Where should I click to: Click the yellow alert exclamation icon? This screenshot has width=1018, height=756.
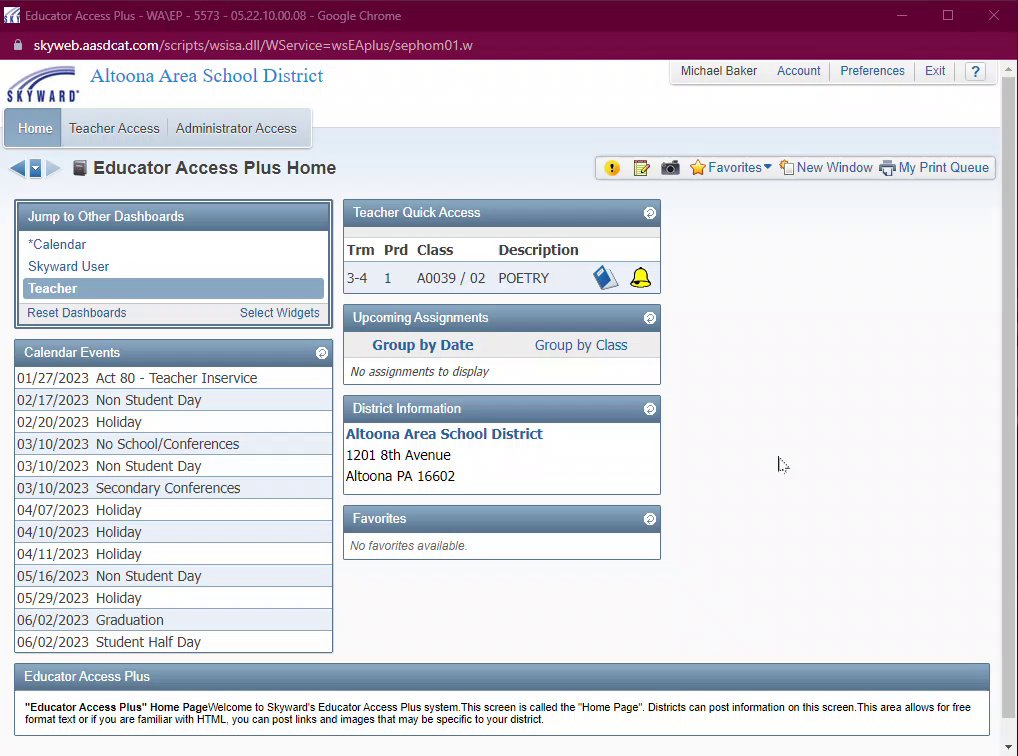point(612,168)
